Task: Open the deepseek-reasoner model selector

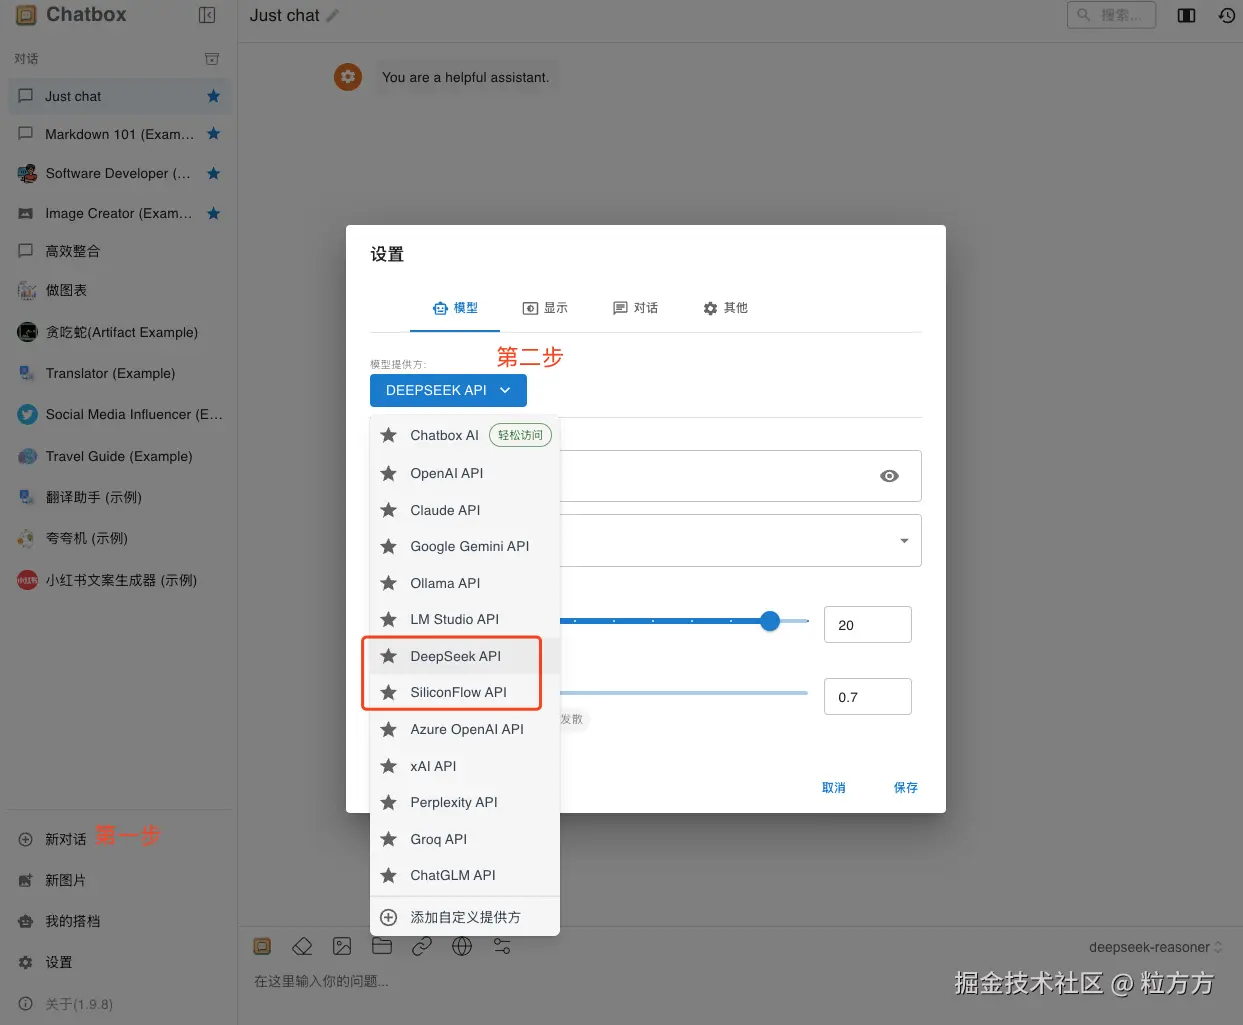Action: 1155,947
